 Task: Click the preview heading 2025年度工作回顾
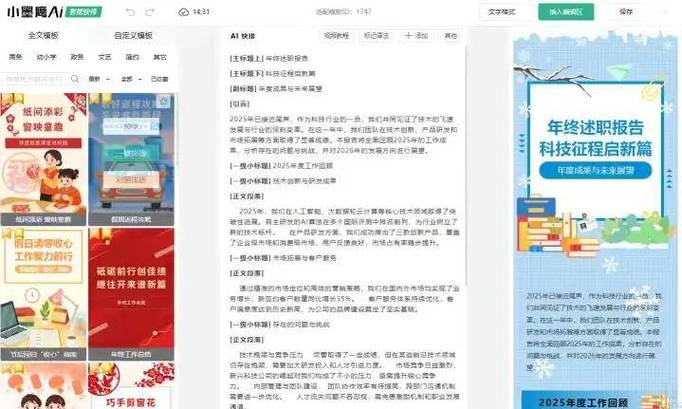tap(583, 402)
